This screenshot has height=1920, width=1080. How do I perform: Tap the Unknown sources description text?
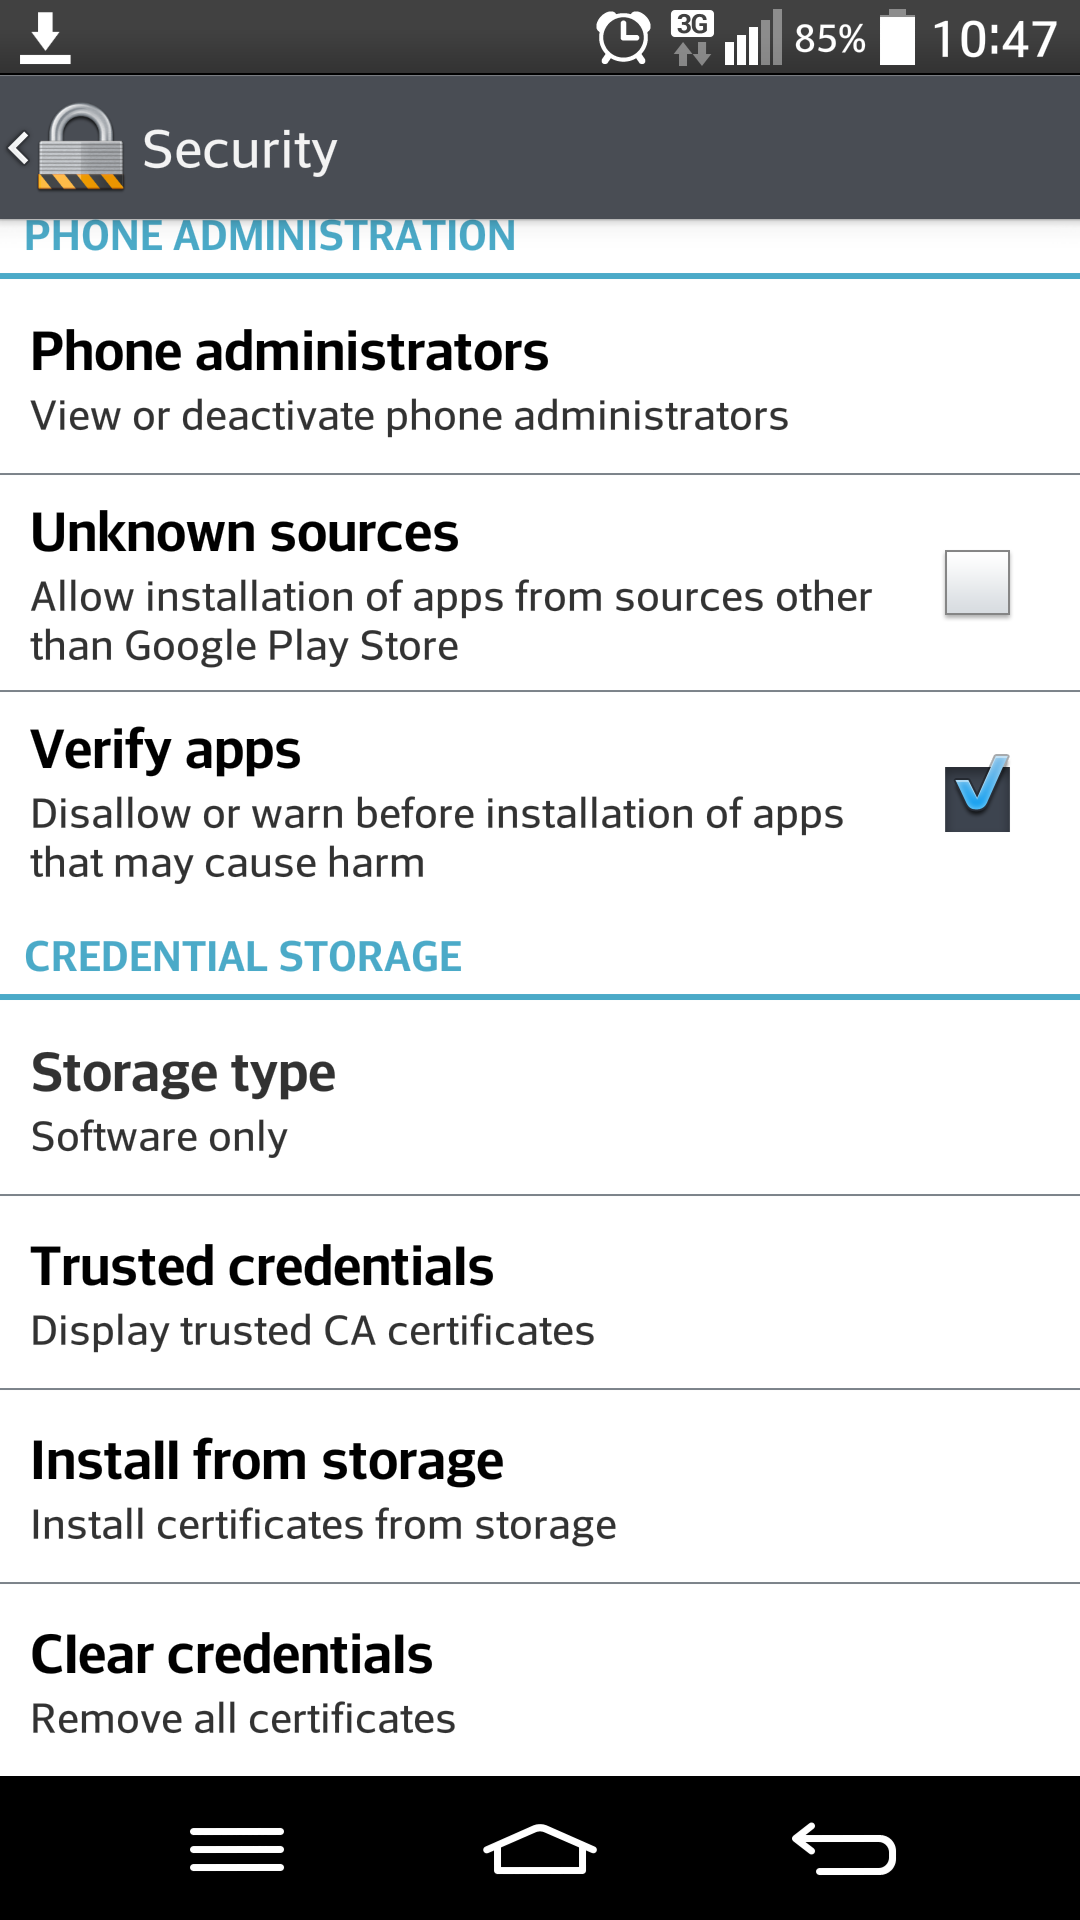451,621
